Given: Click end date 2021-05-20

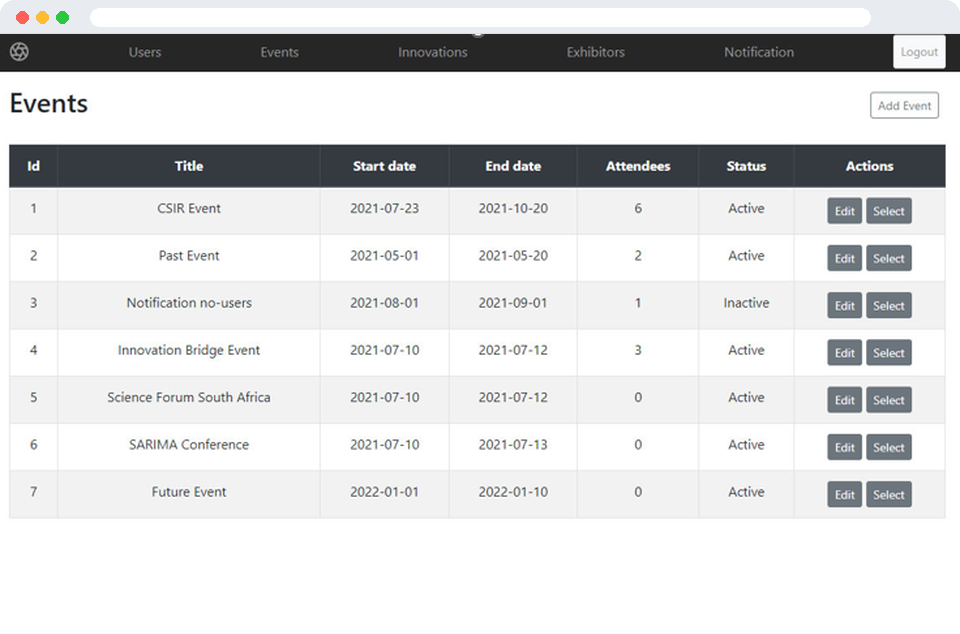Looking at the screenshot, I should click(513, 256).
